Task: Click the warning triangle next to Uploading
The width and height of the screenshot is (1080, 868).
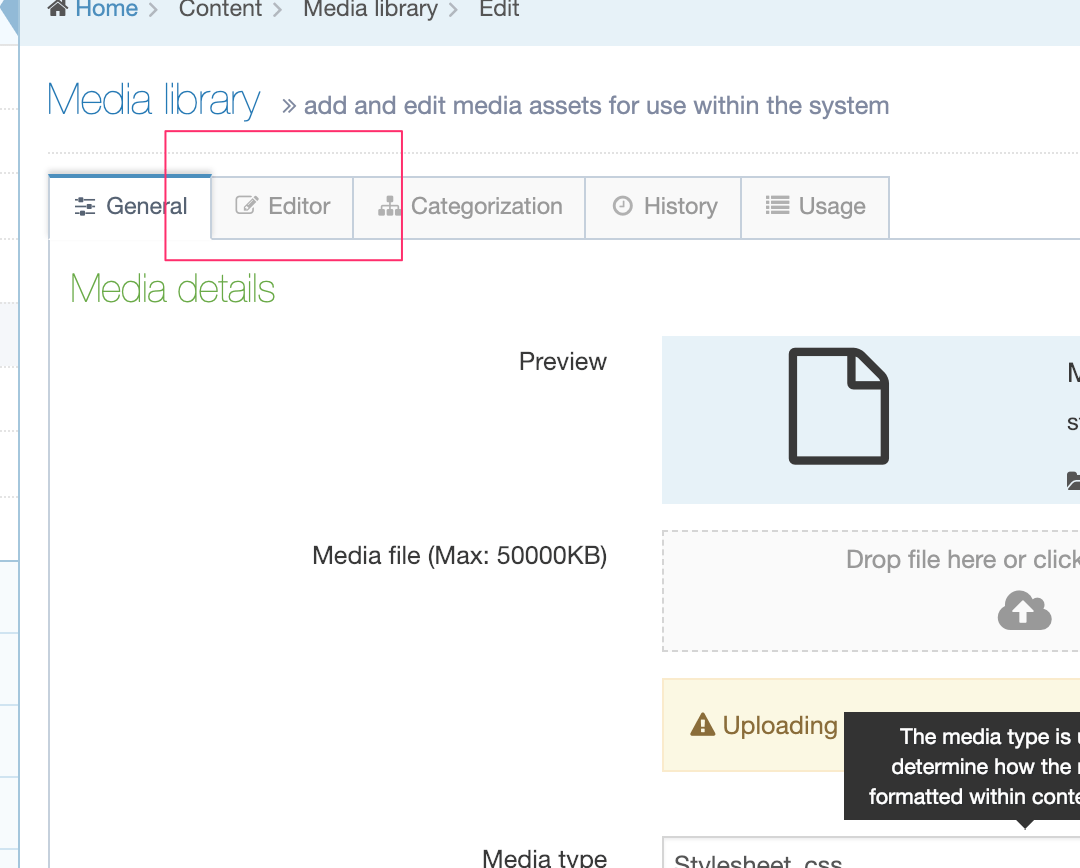Action: pos(703,726)
